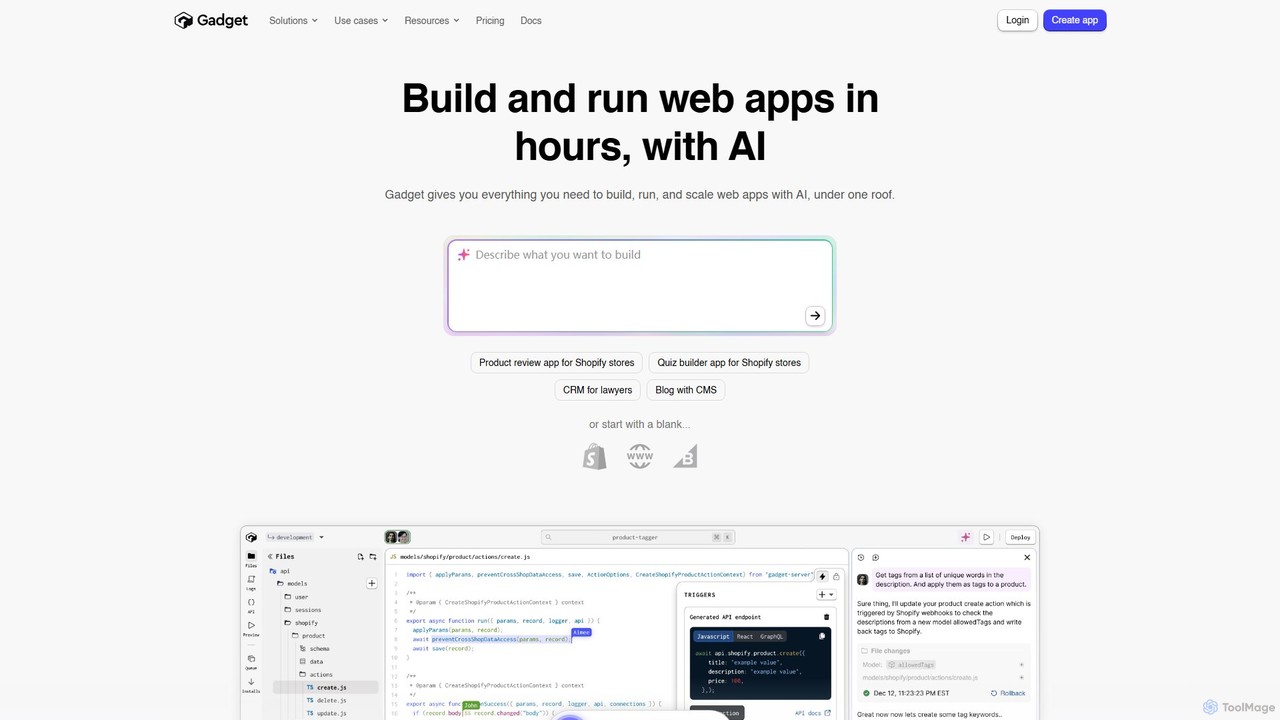Image resolution: width=1280 pixels, height=720 pixels.
Task: Delete the Generated API endpoint trigger via trash icon
Action: pos(826,617)
